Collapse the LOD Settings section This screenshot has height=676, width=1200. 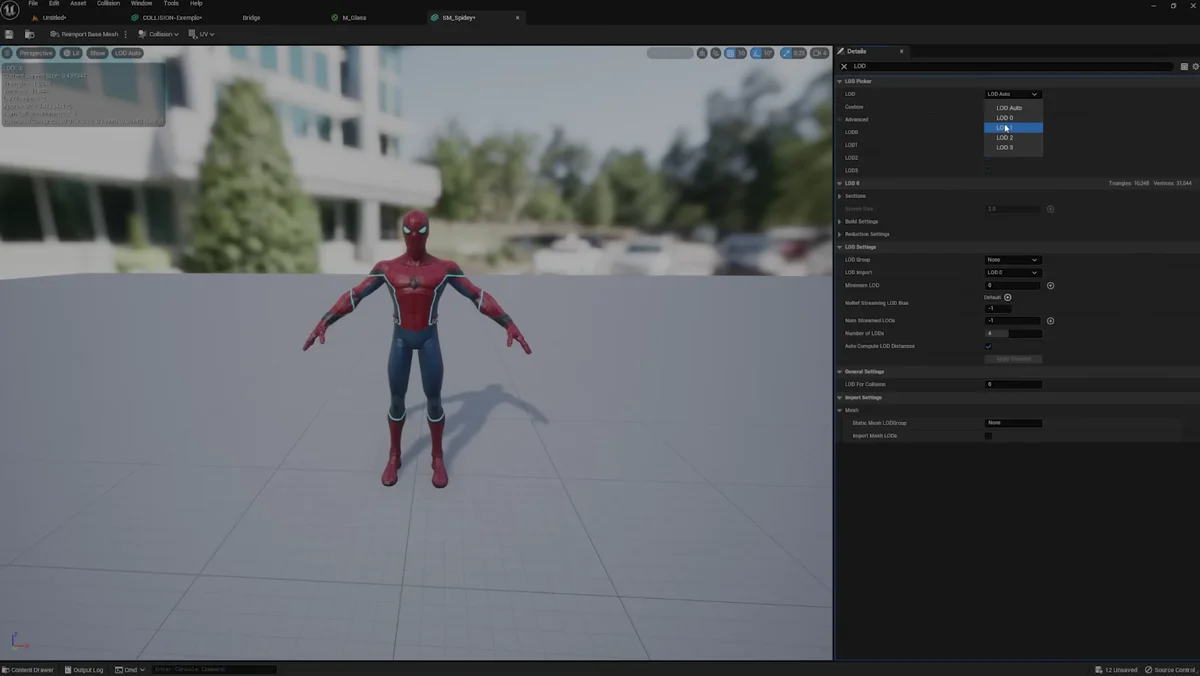840,247
